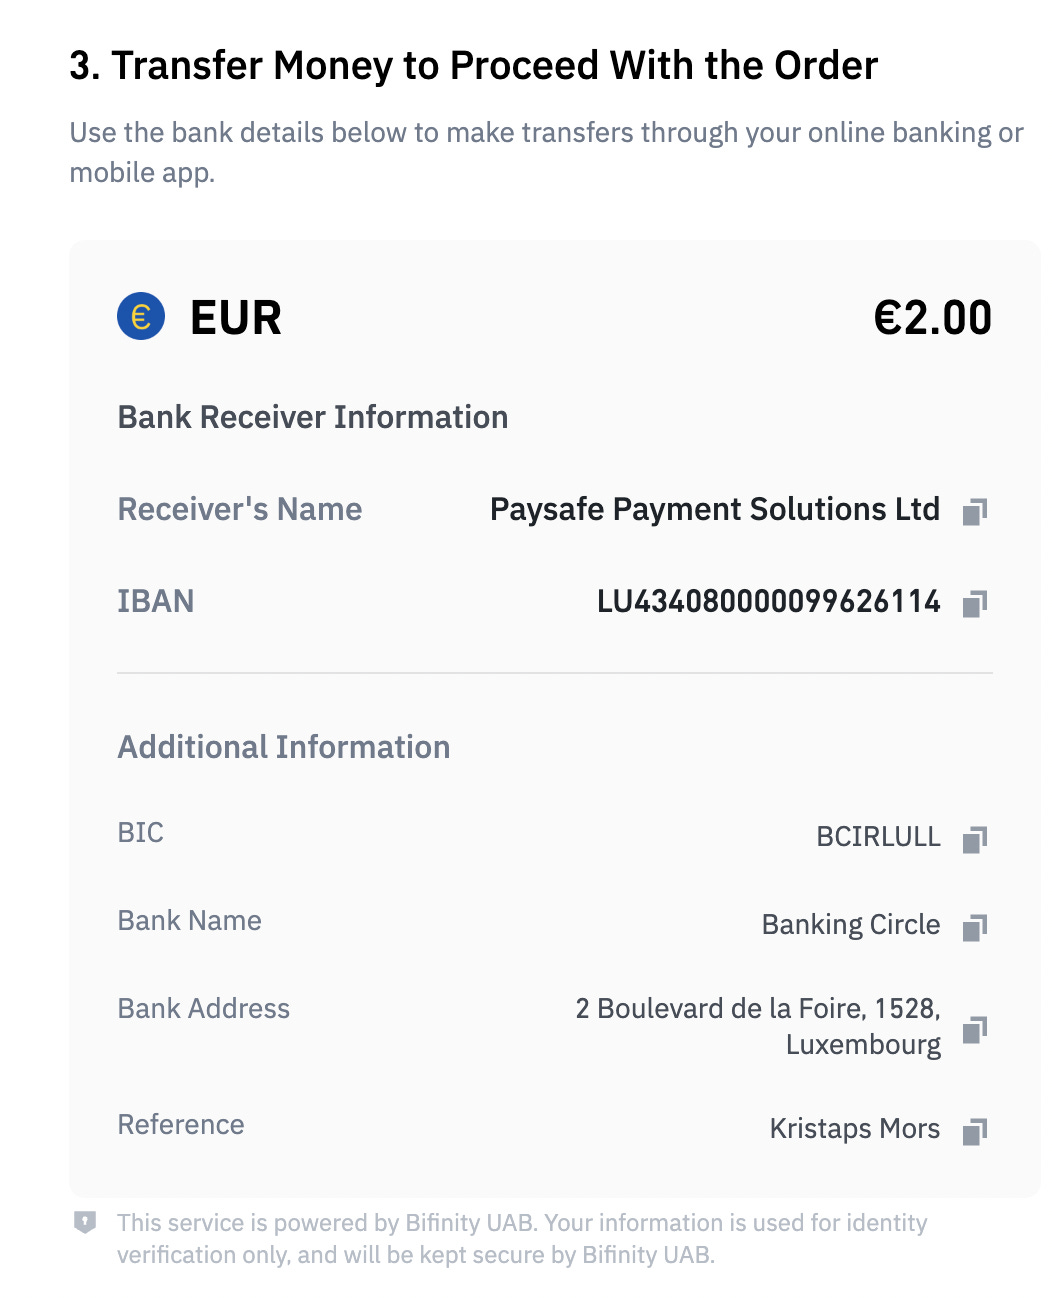This screenshot has height=1298, width=1052.
Task: Copy the Bank Name Banking Circle
Action: click(975, 926)
